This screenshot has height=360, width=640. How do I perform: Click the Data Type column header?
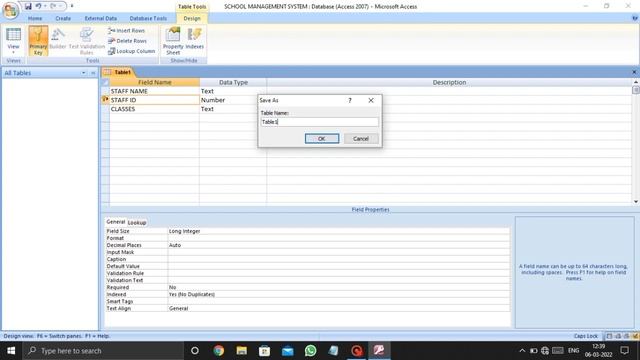[233, 82]
